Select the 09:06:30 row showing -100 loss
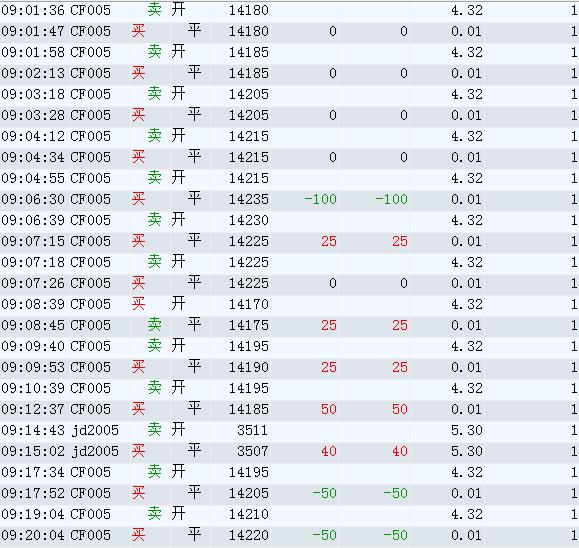The image size is (579, 548). 290,199
